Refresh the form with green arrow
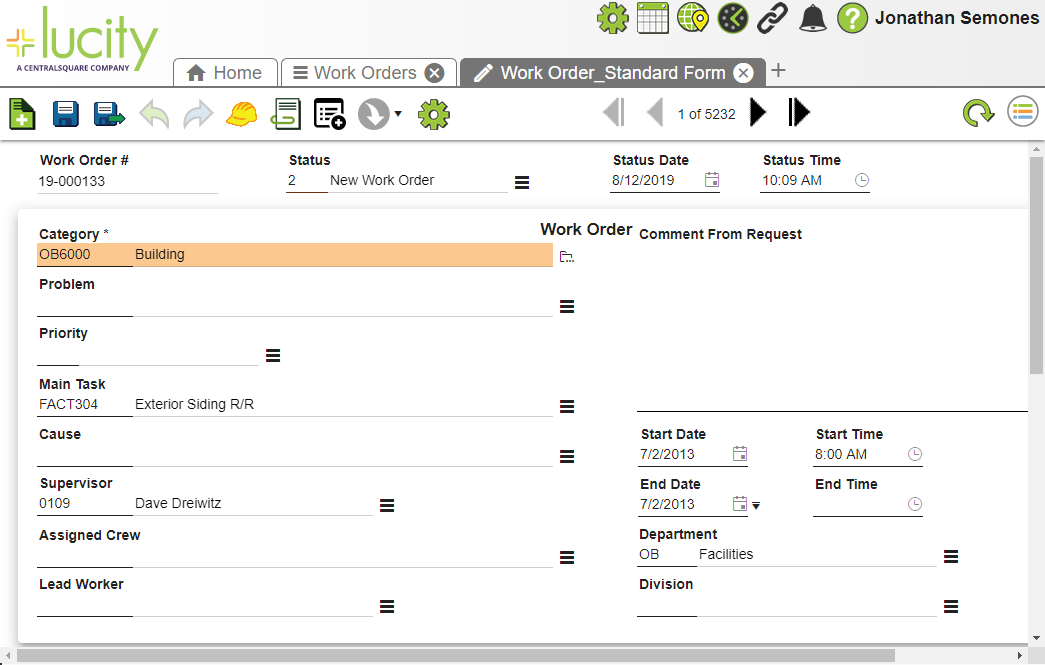Image resolution: width=1045 pixels, height=665 pixels. [978, 113]
